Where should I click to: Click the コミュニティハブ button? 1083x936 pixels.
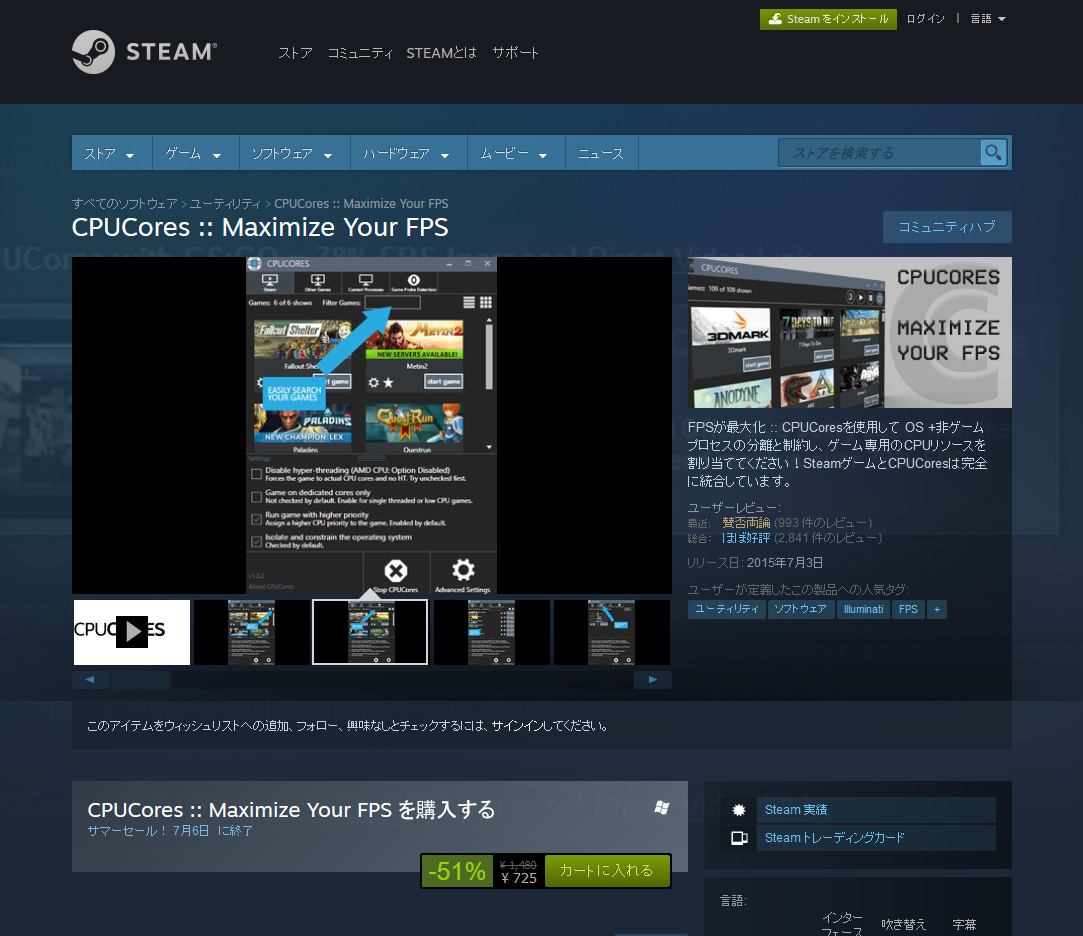click(947, 227)
